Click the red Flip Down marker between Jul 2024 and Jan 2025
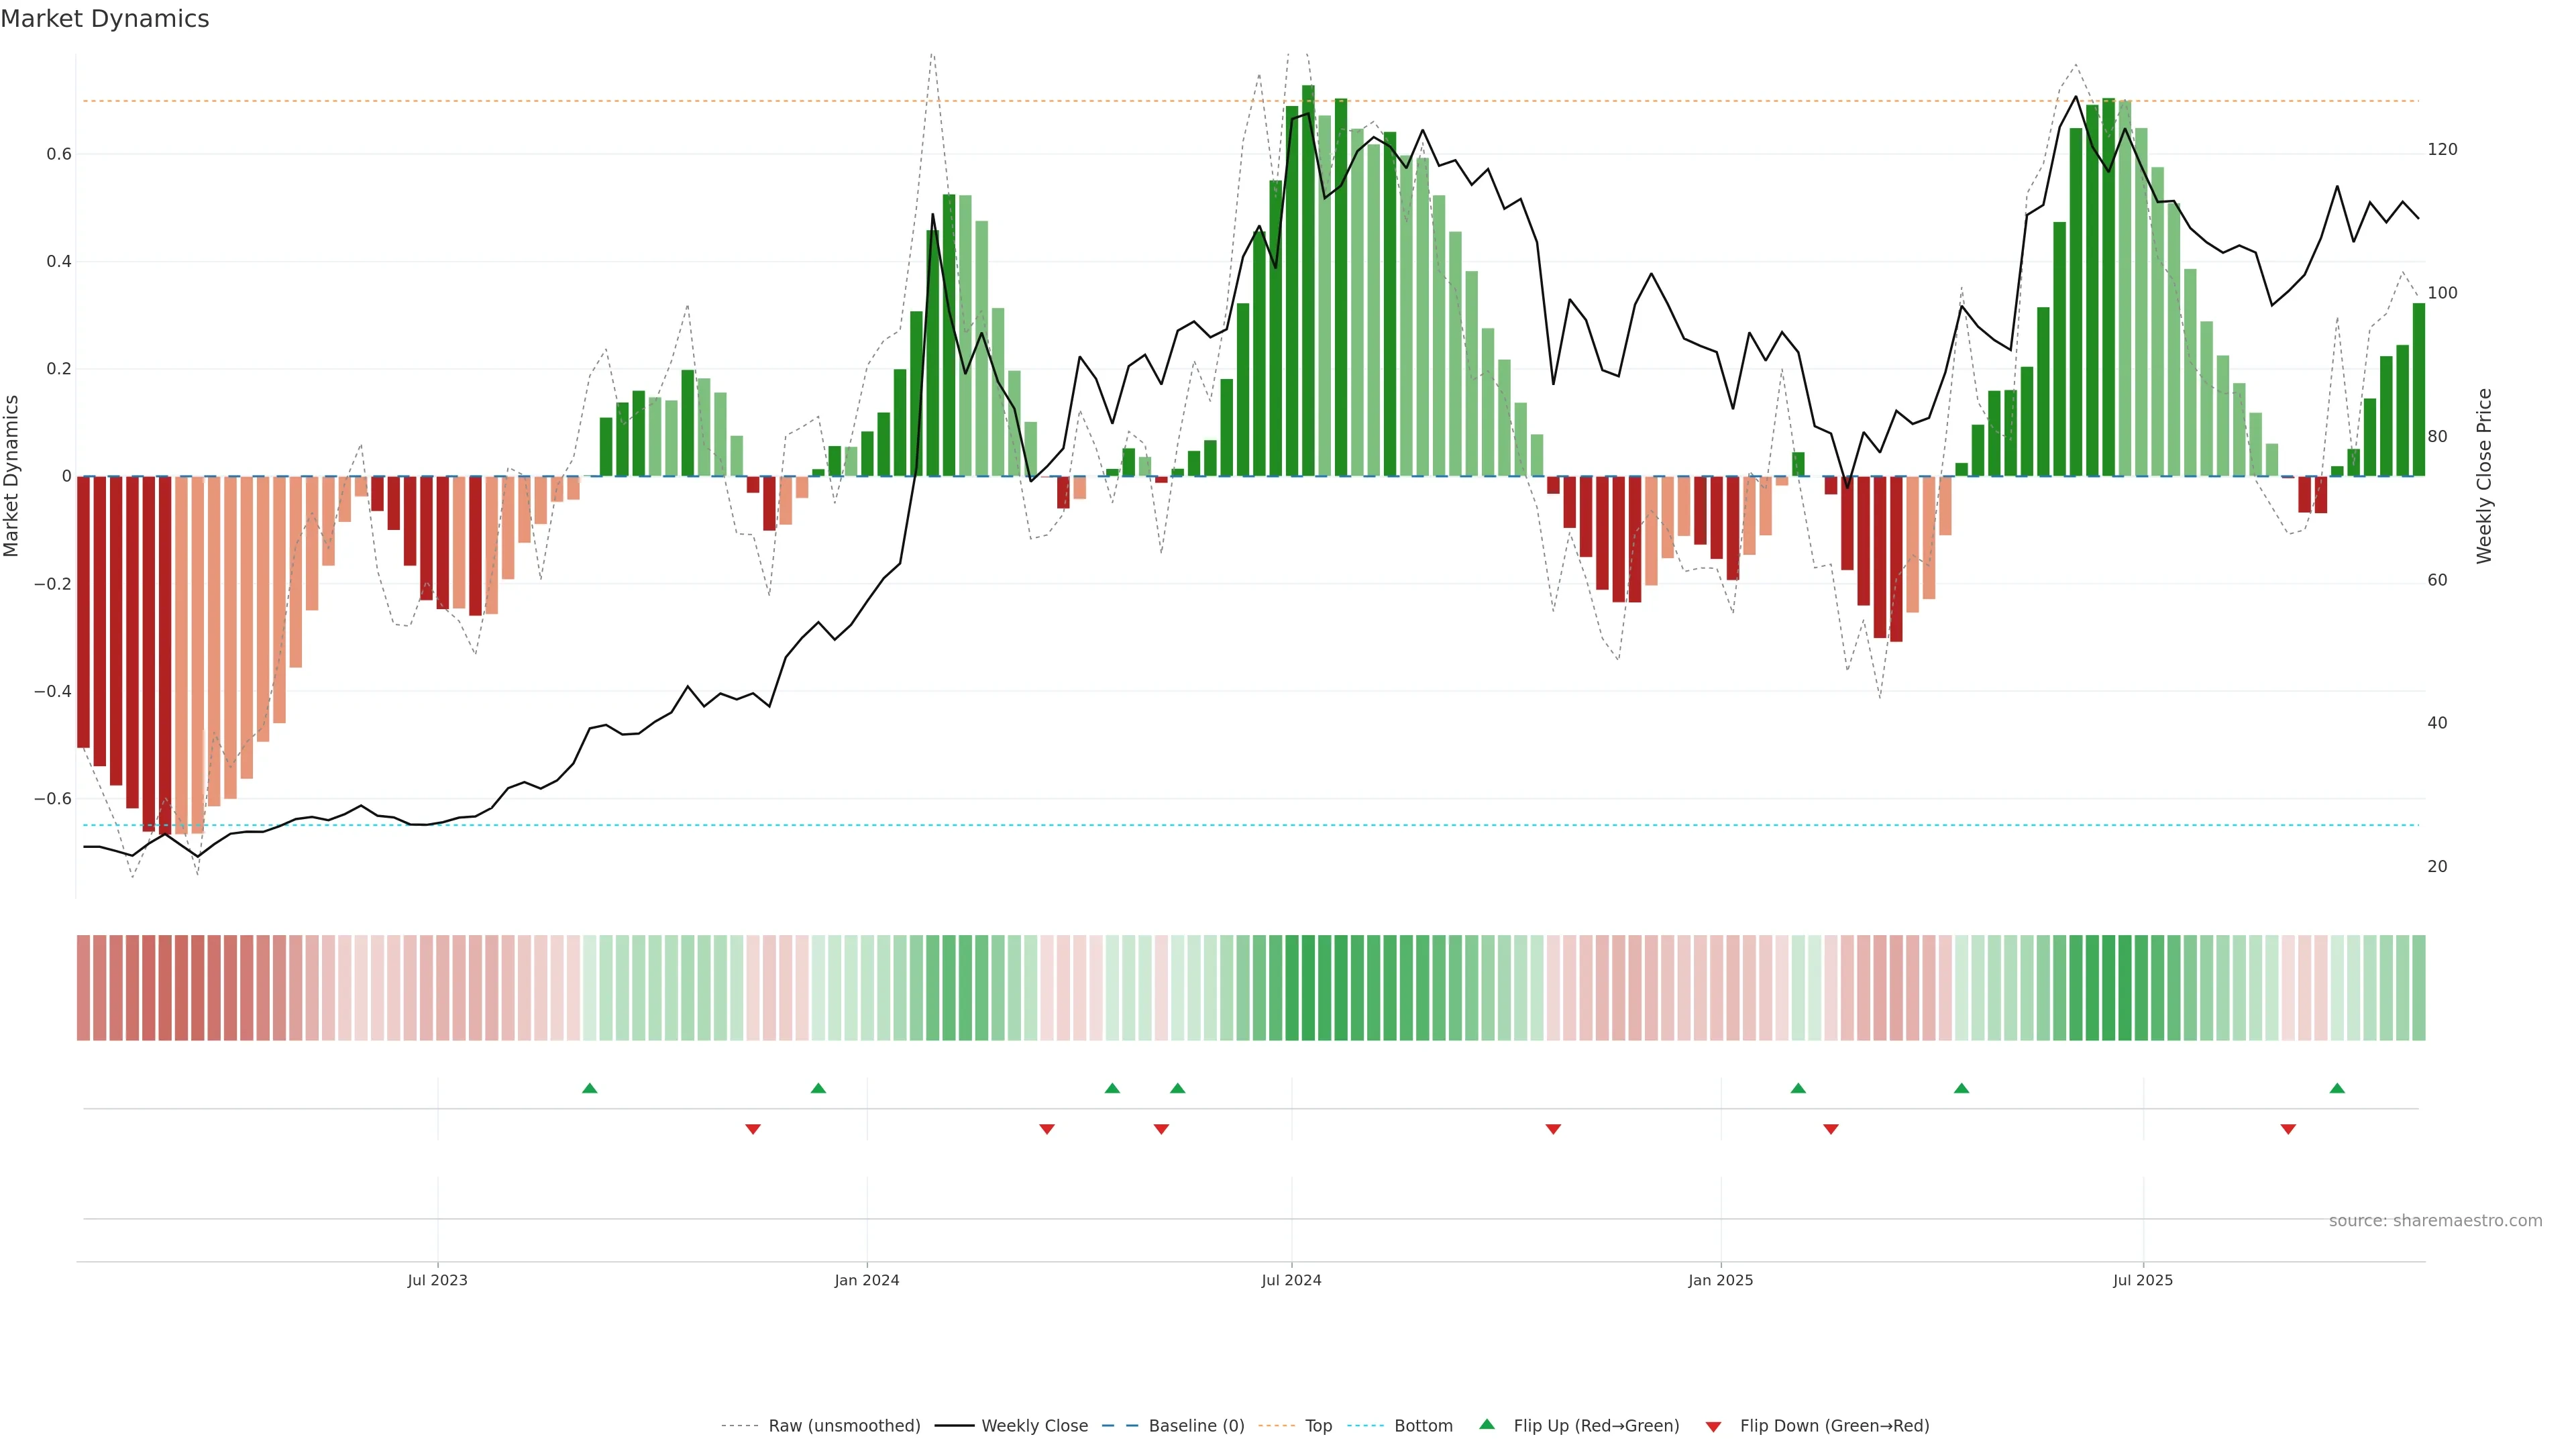The height and width of the screenshot is (1449, 2576). 1553,1129
